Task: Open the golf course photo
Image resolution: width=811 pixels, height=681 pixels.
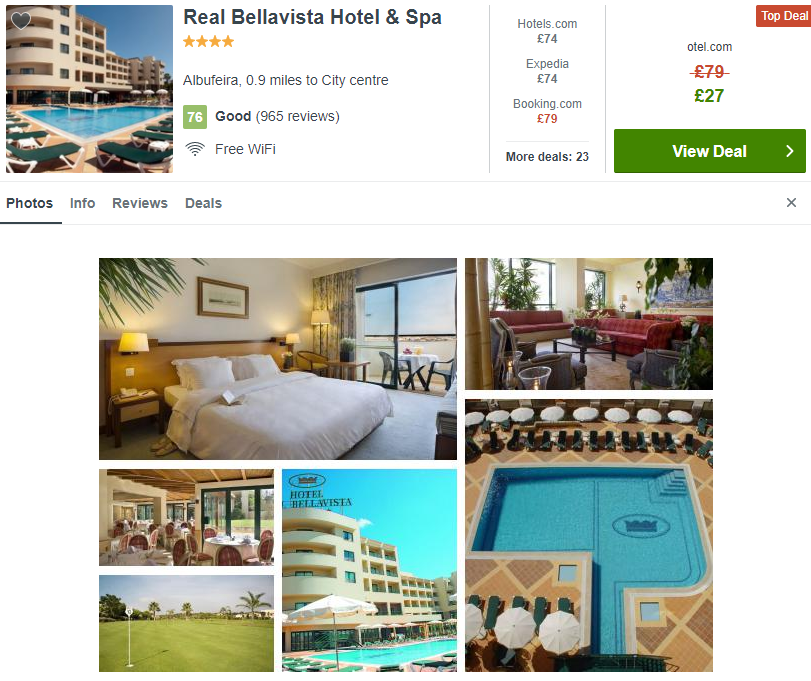Action: click(186, 624)
